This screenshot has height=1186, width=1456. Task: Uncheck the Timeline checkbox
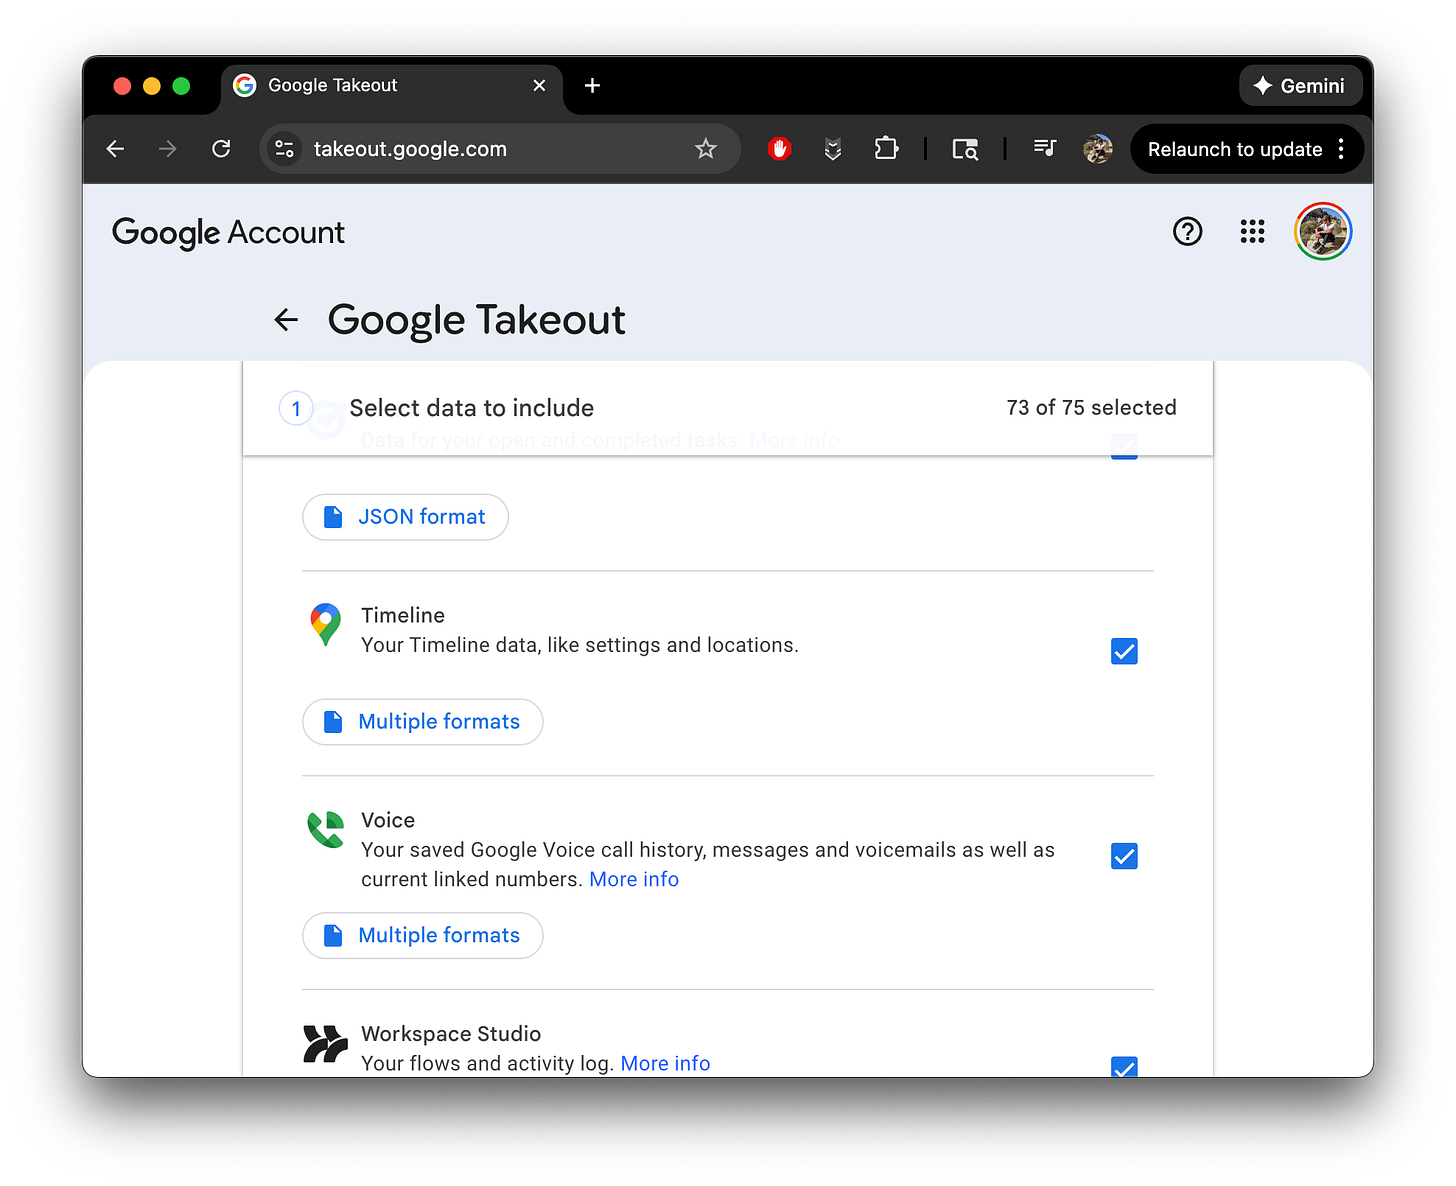coord(1124,652)
